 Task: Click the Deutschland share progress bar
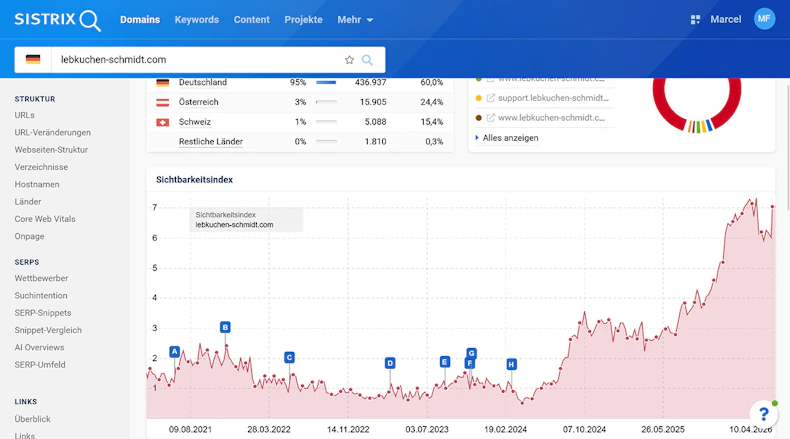coord(326,82)
